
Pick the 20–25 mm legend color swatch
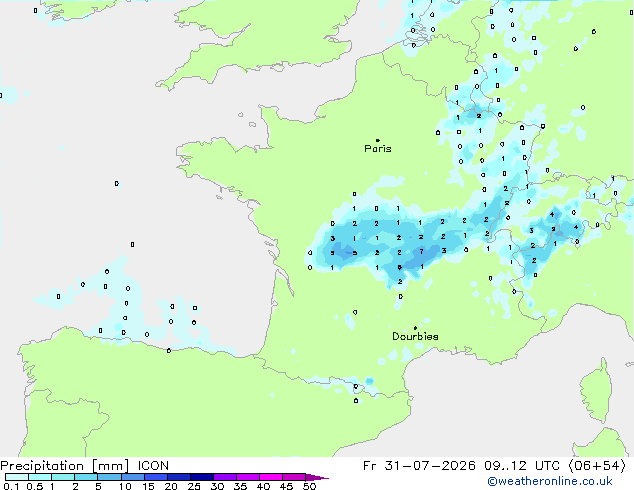[x=178, y=477]
